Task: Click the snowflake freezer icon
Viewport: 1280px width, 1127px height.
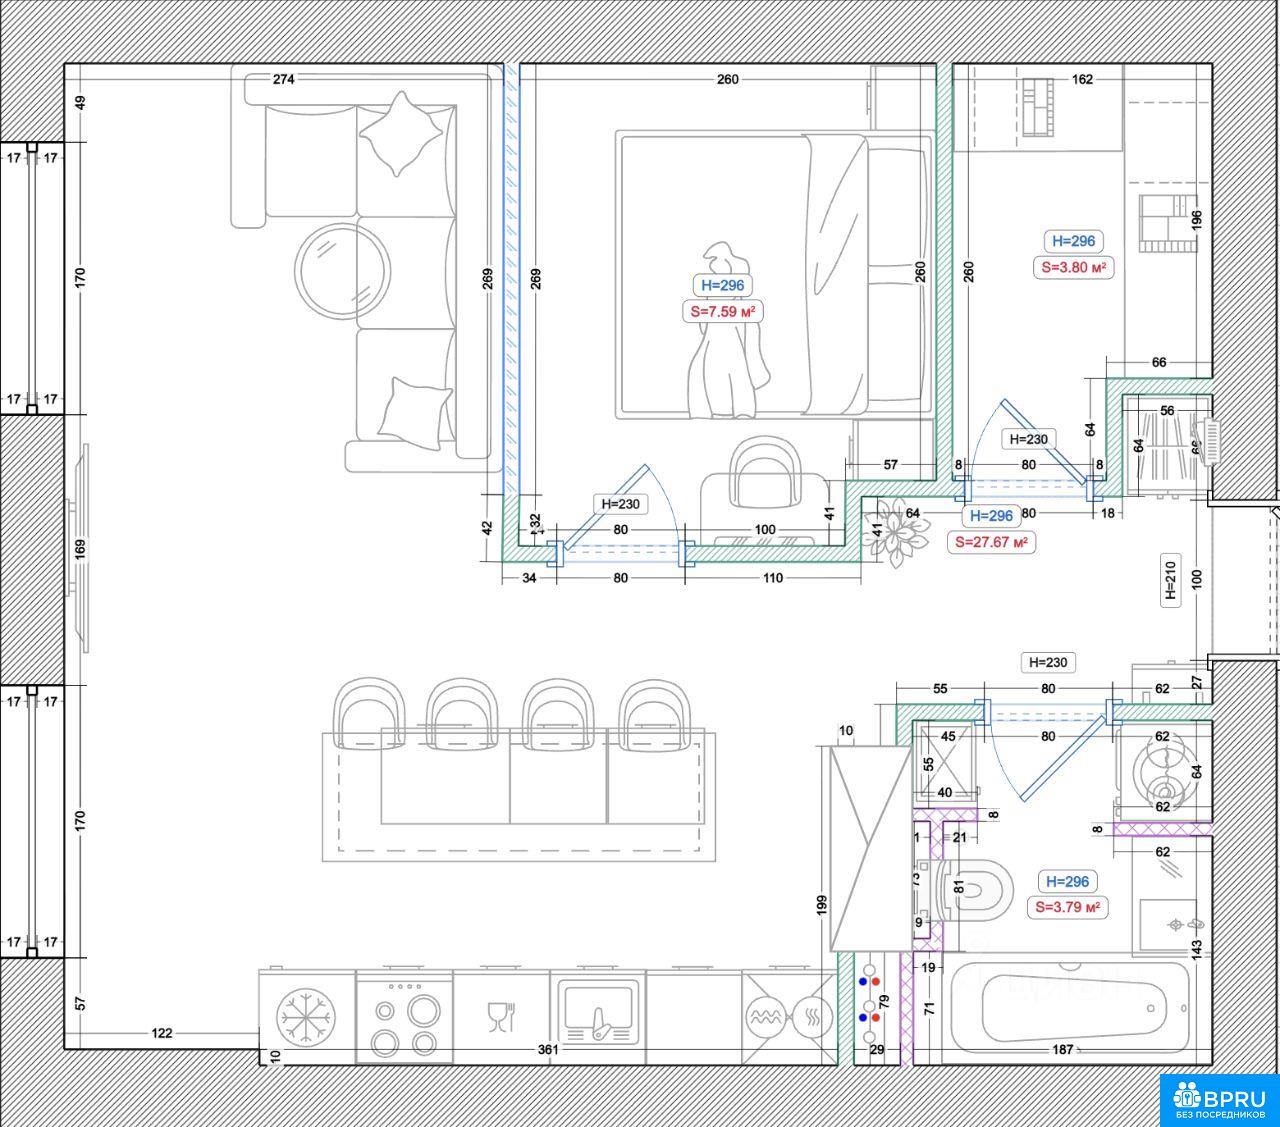Action: coord(306,1017)
